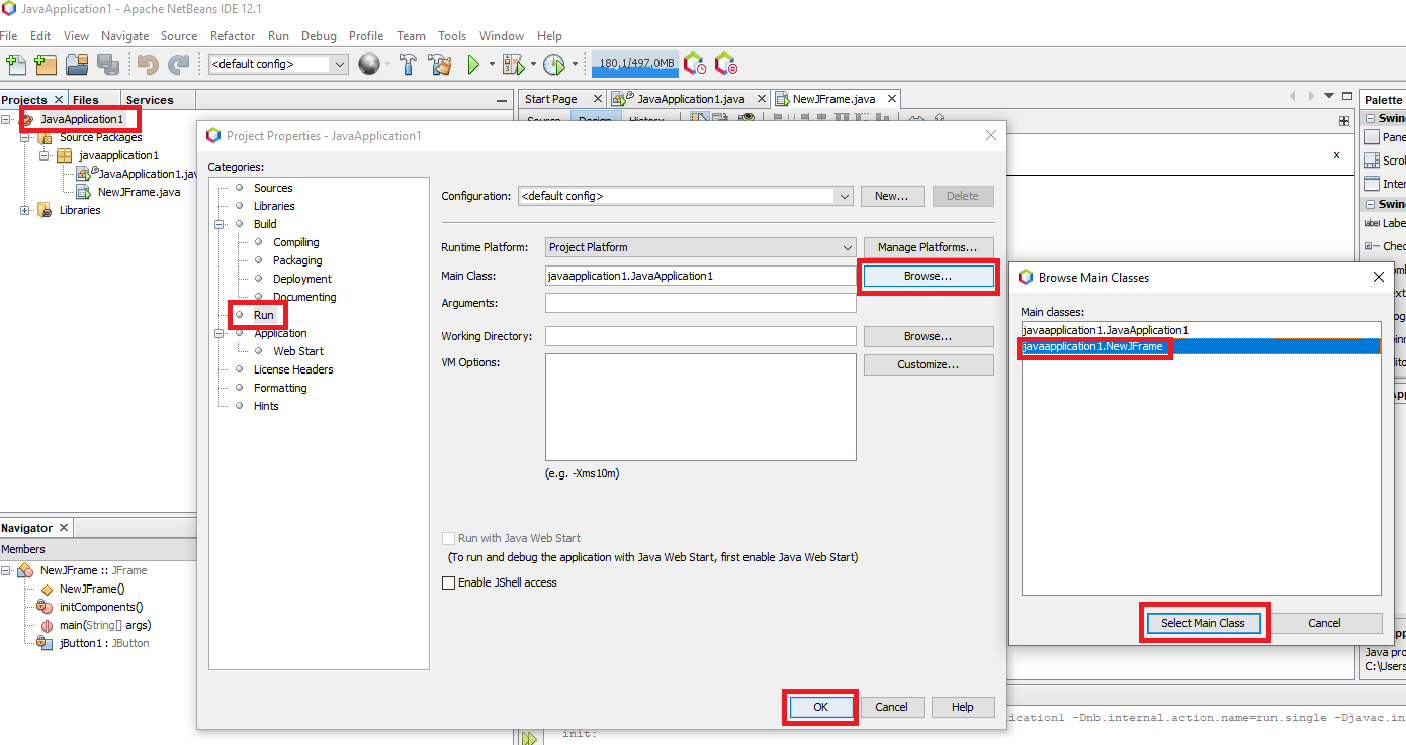
Task: Open the File menu
Action: [9, 35]
